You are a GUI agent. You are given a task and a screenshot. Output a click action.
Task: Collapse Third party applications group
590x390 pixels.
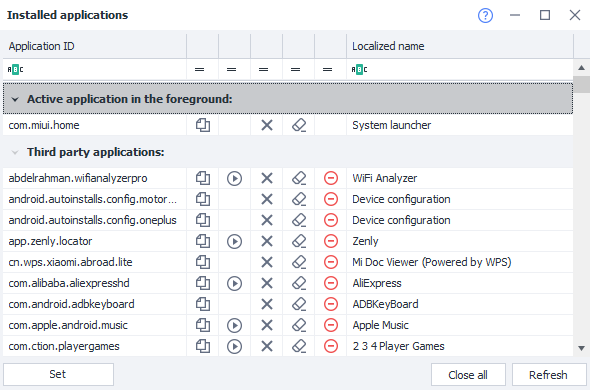tap(15, 152)
